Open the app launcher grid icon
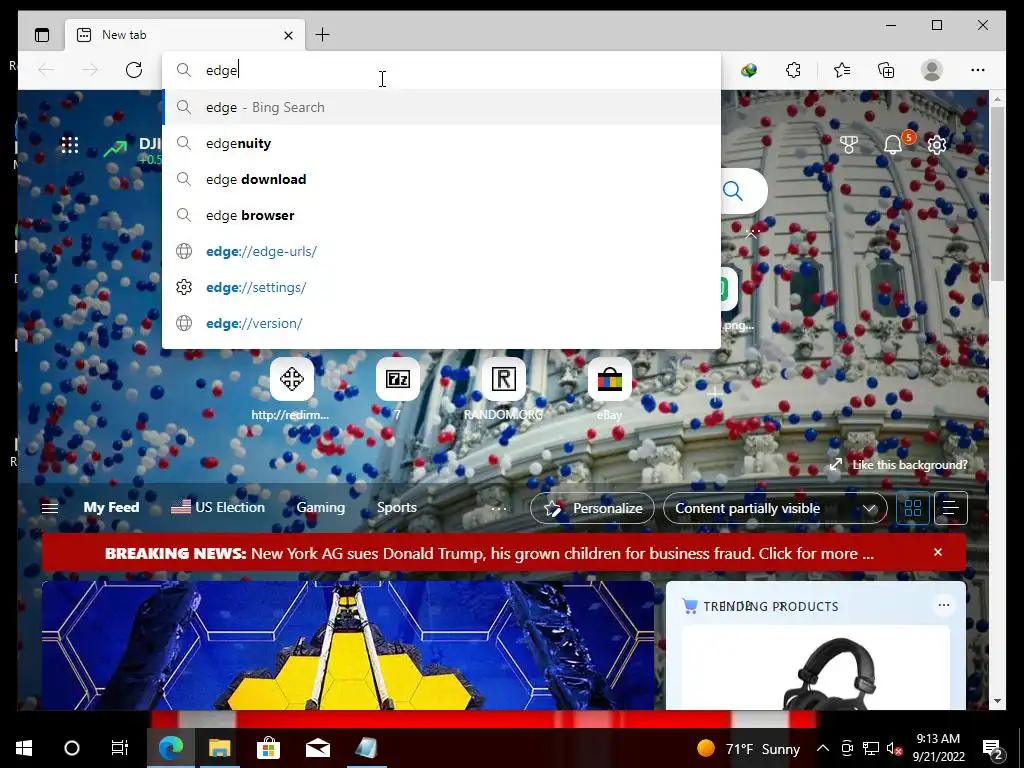 [70, 144]
